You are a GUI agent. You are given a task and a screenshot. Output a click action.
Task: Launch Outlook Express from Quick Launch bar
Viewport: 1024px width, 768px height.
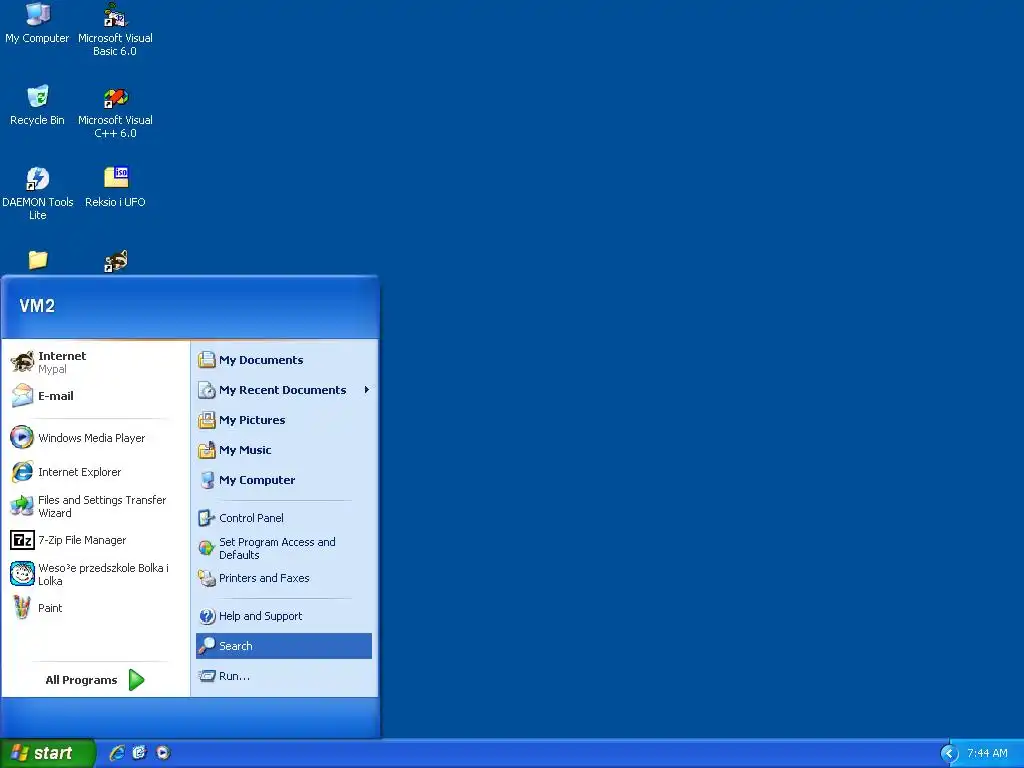[140, 753]
